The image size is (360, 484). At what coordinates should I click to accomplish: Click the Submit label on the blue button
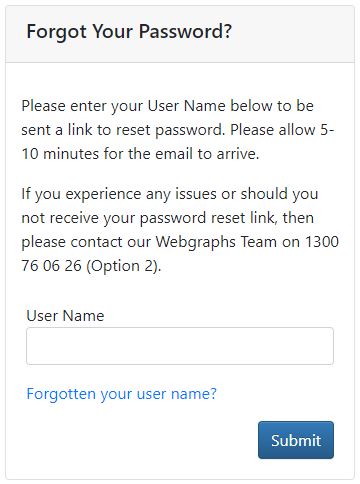296,440
